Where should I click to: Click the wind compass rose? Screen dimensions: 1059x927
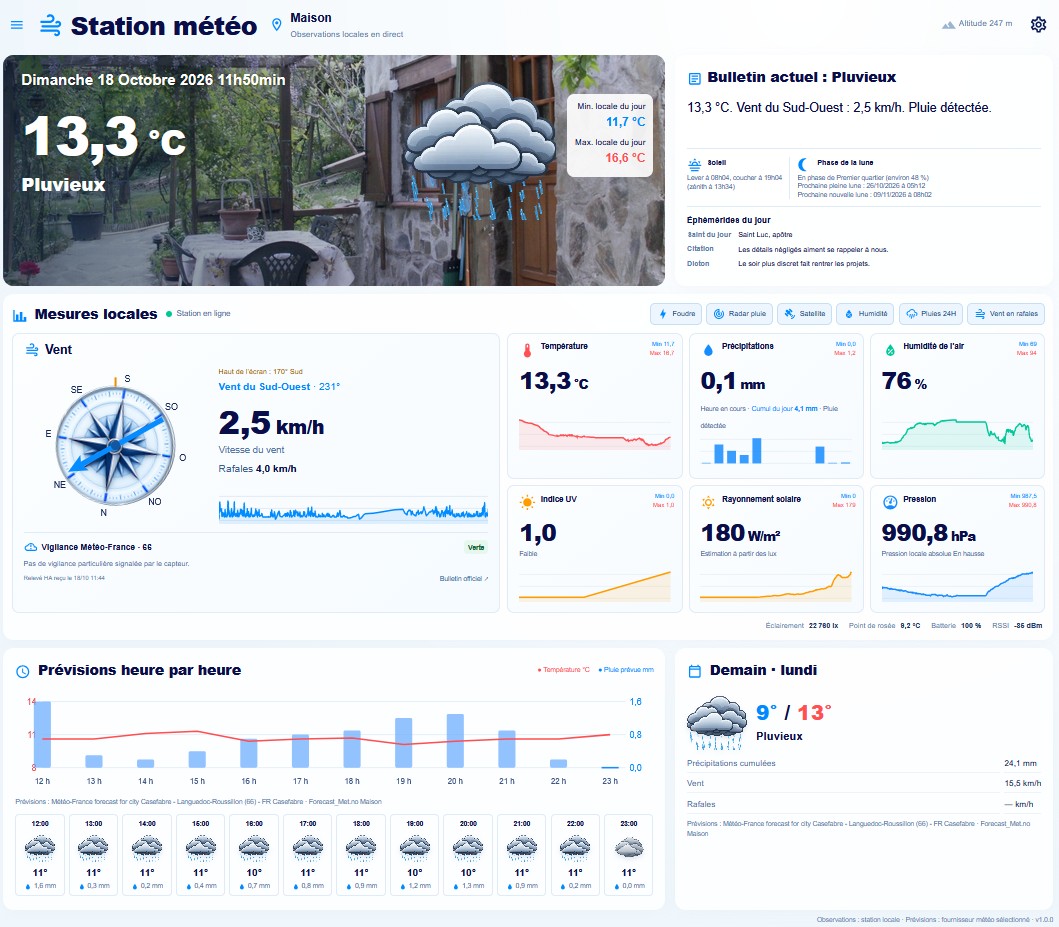coord(115,446)
